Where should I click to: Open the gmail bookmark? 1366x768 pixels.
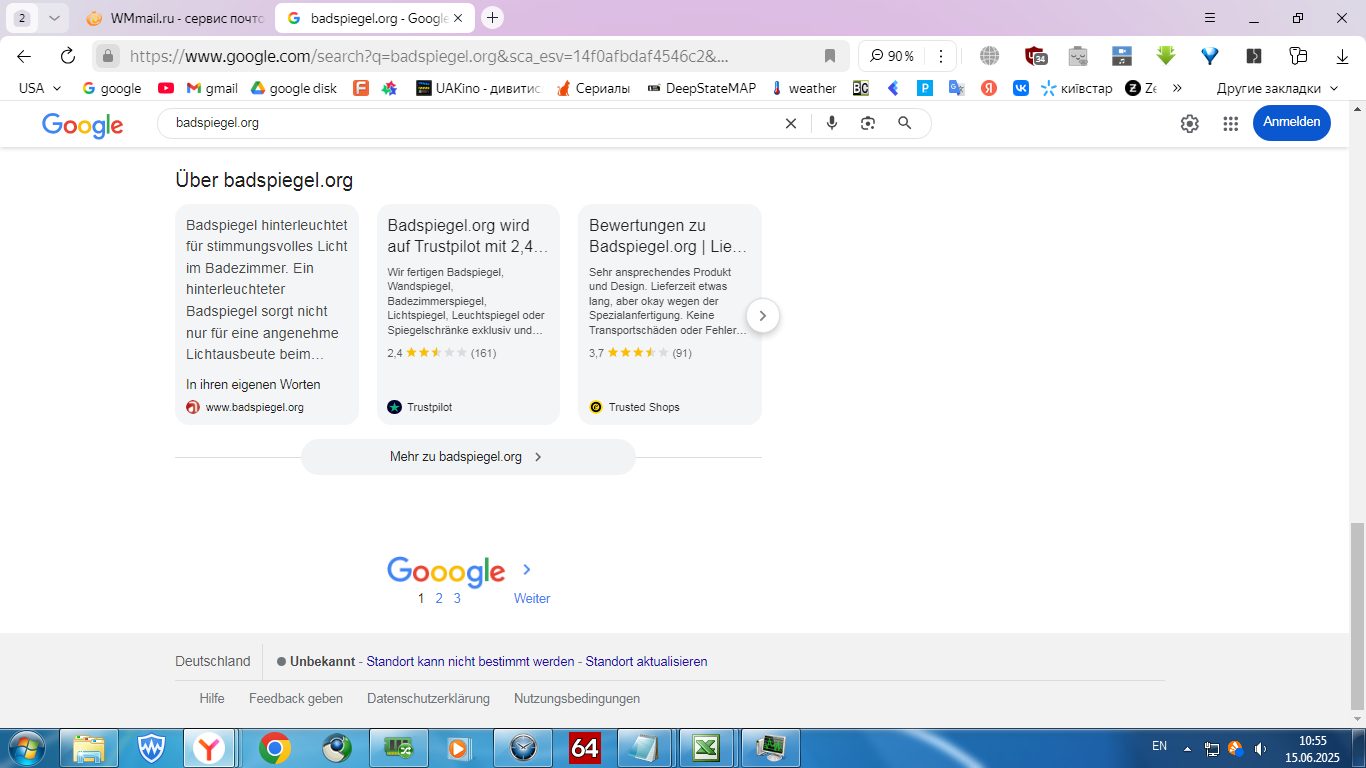click(x=212, y=88)
